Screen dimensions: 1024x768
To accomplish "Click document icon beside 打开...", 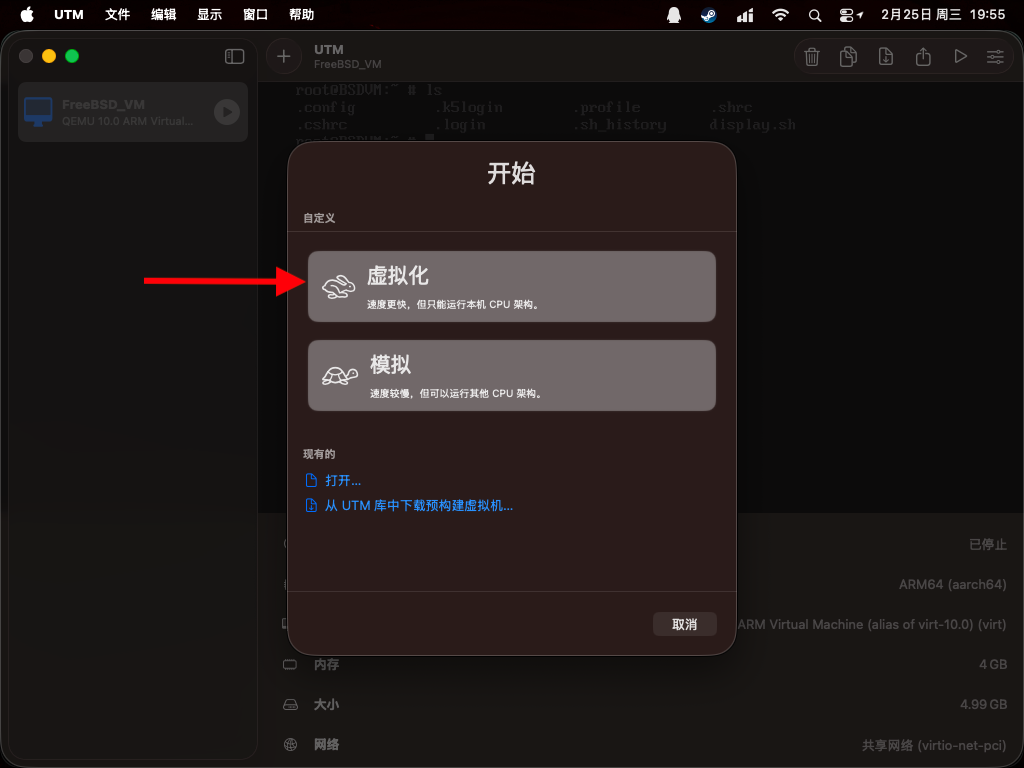I will pos(312,481).
